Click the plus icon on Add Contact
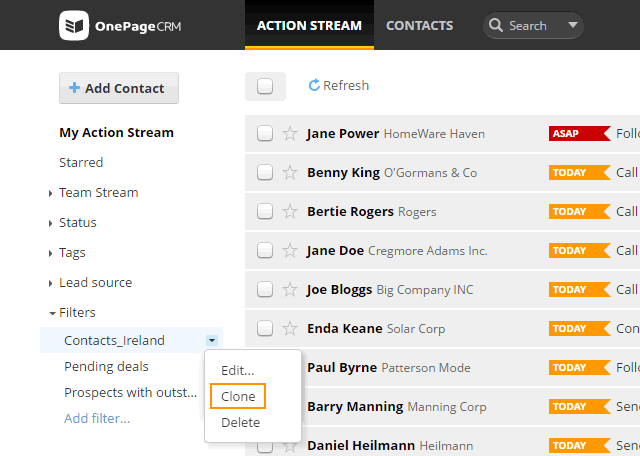The width and height of the screenshot is (640, 456). [x=74, y=87]
